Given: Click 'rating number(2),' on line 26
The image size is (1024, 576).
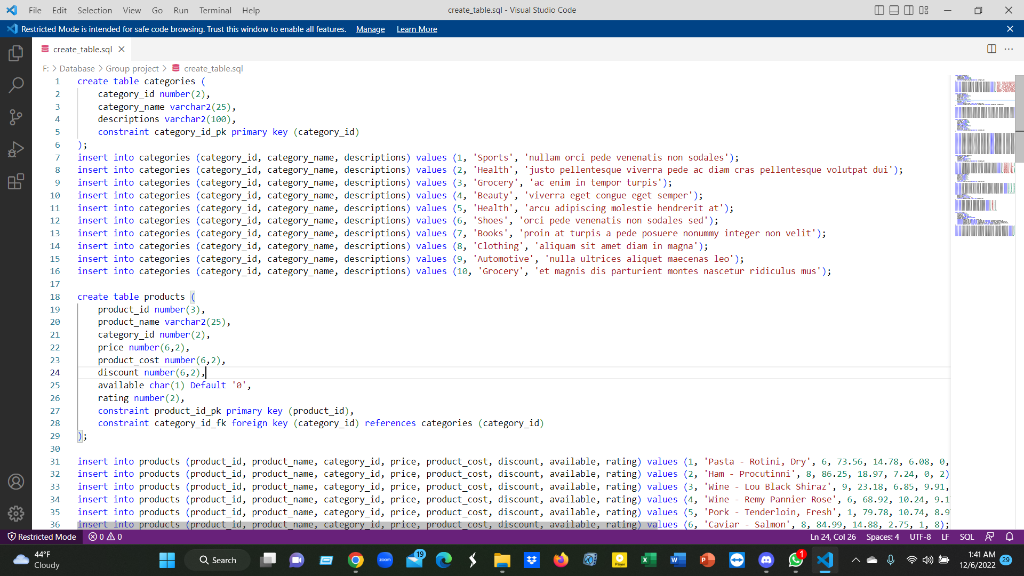Looking at the screenshot, I should point(141,398).
